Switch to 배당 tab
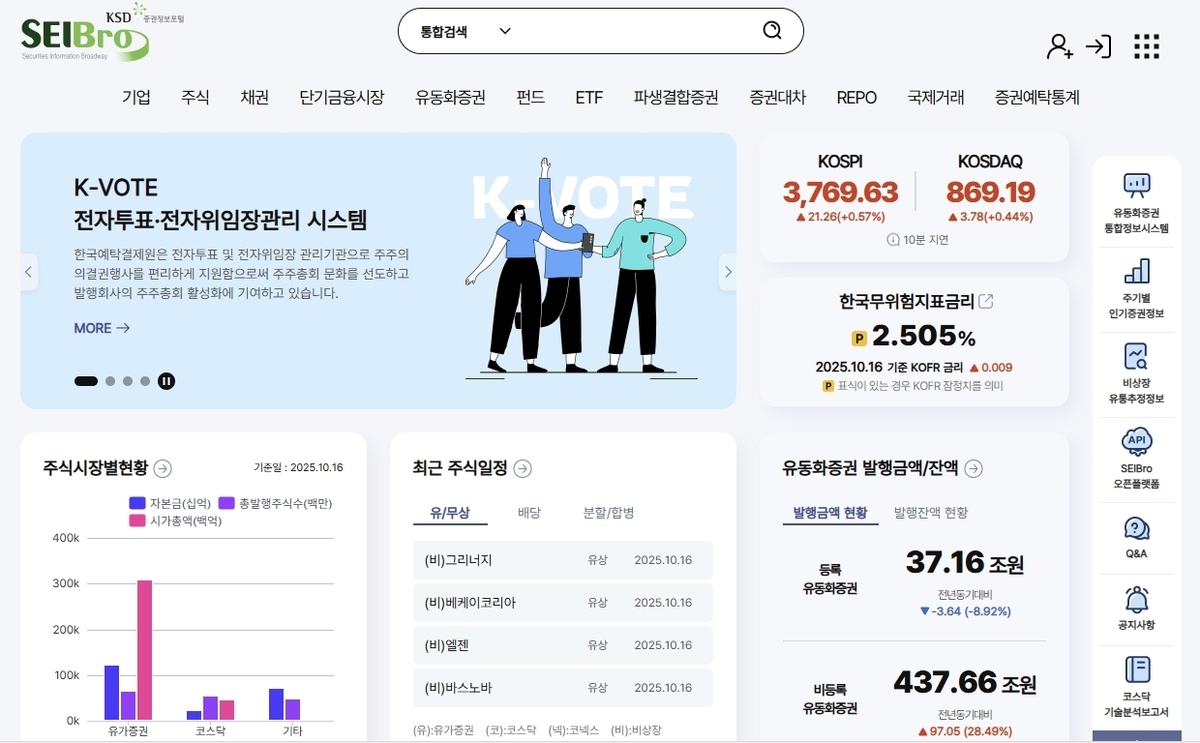The image size is (1200, 743). coord(529,513)
